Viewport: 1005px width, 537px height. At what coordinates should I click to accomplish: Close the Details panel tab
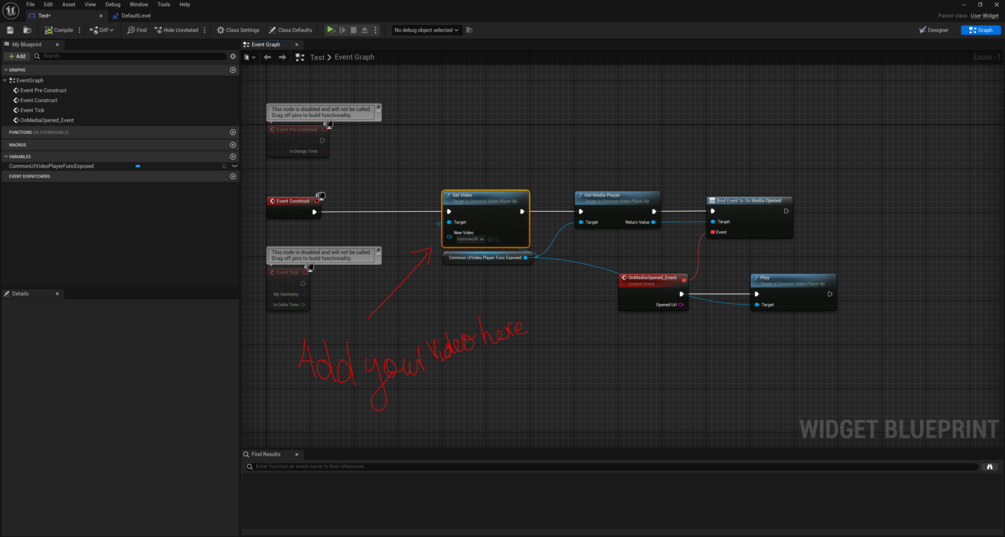click(x=57, y=293)
